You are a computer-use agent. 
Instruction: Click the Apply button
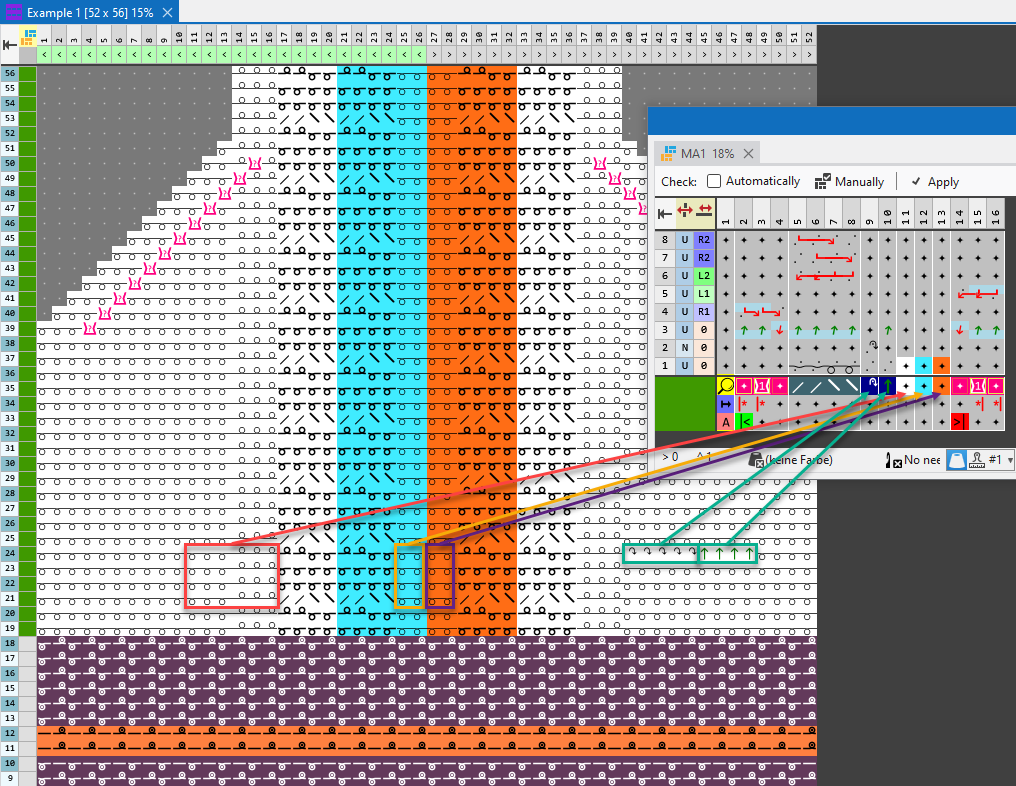click(x=934, y=181)
